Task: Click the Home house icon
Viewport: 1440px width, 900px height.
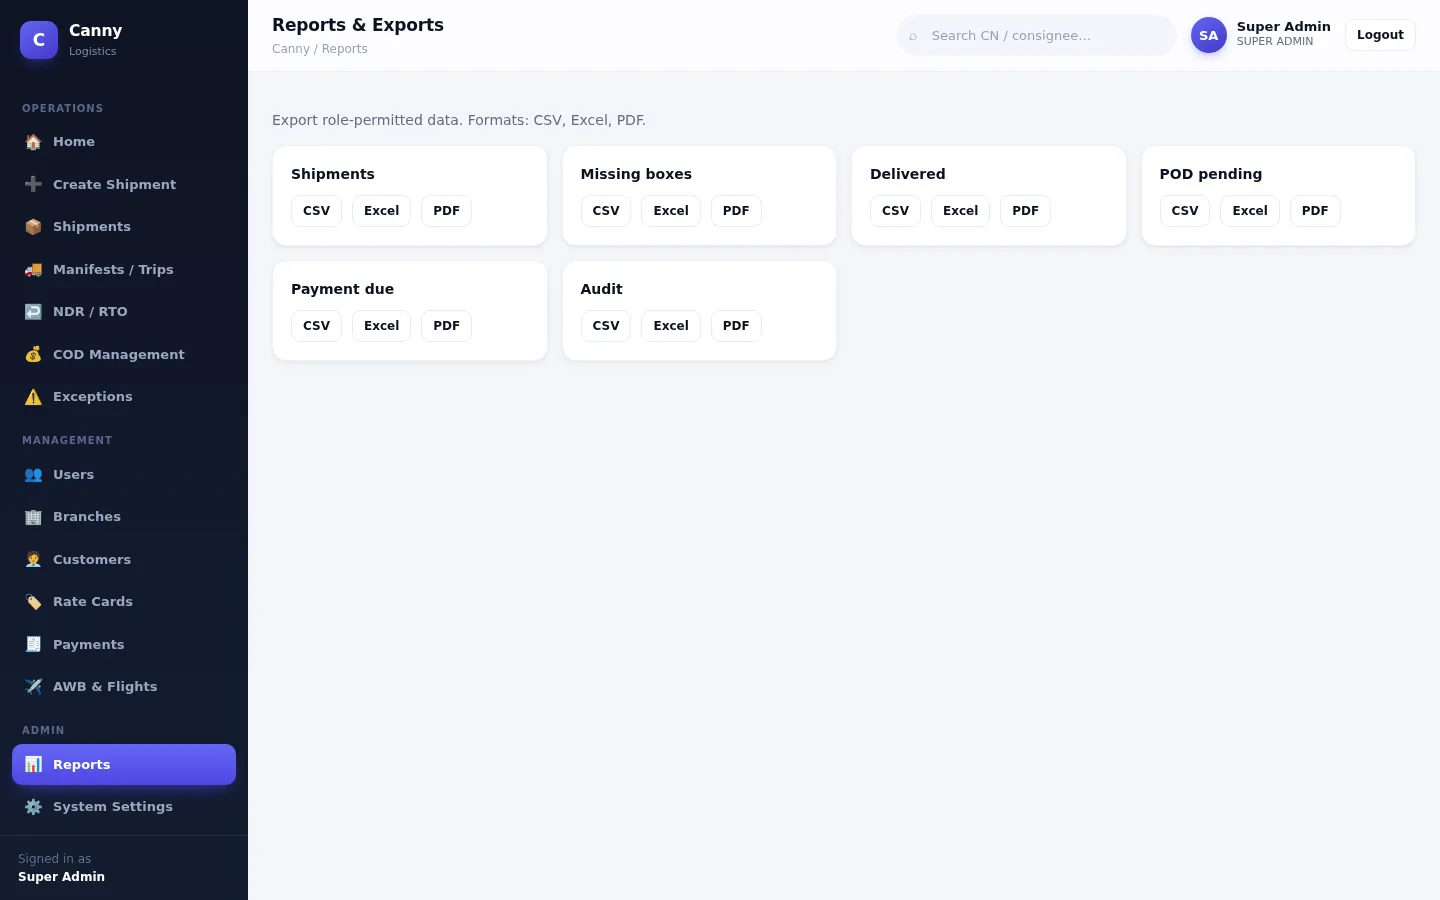Action: point(33,142)
